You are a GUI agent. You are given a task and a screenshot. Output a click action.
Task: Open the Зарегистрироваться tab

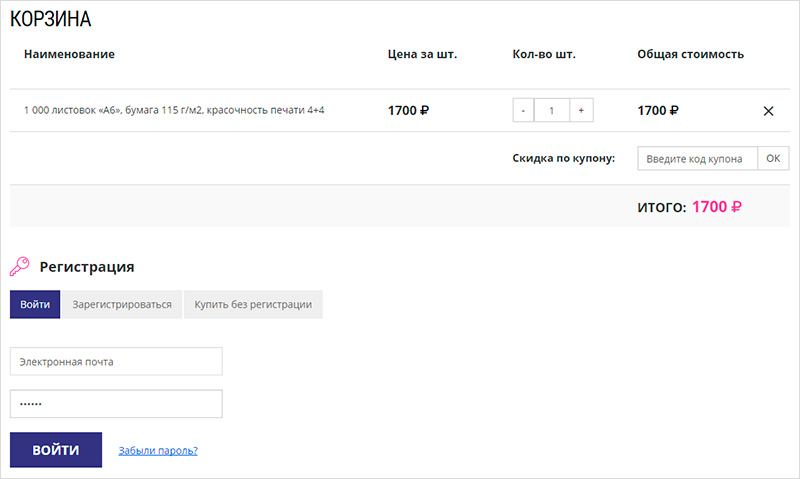pyautogui.click(x=122, y=305)
